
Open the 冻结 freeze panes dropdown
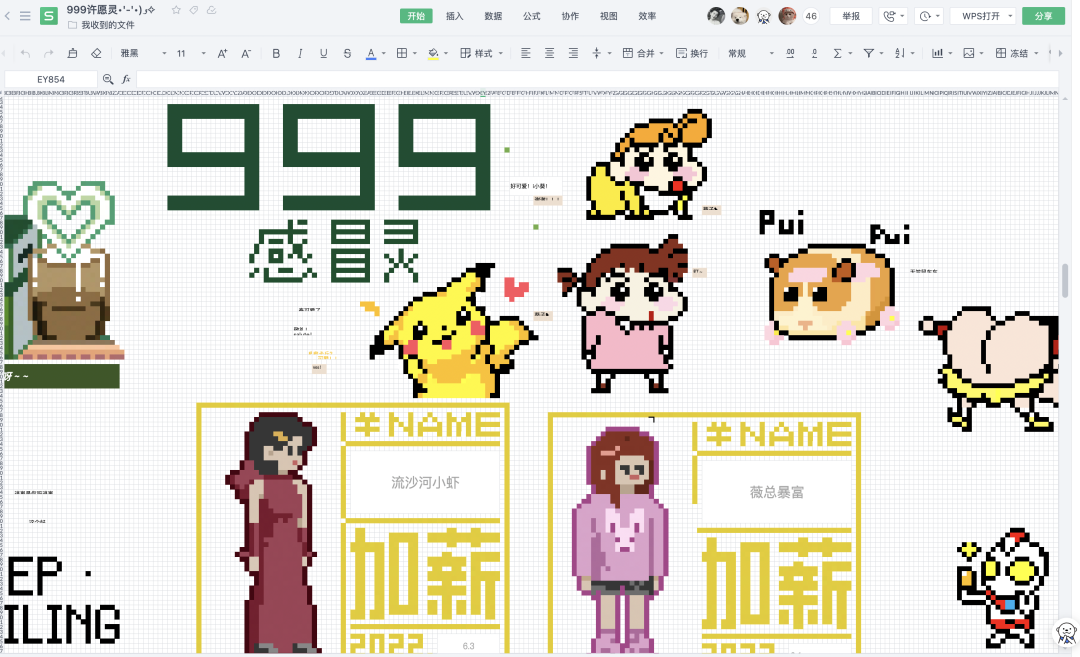1017,53
